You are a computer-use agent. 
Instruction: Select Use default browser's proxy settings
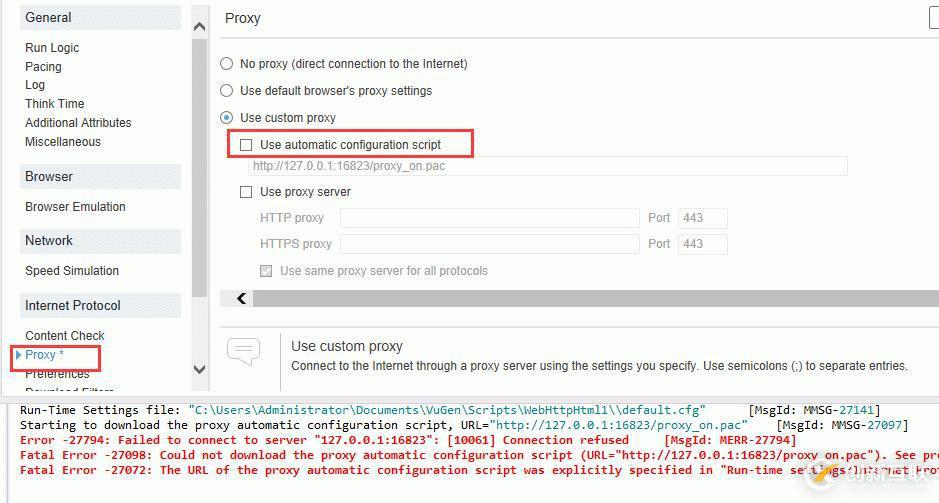(x=227, y=91)
